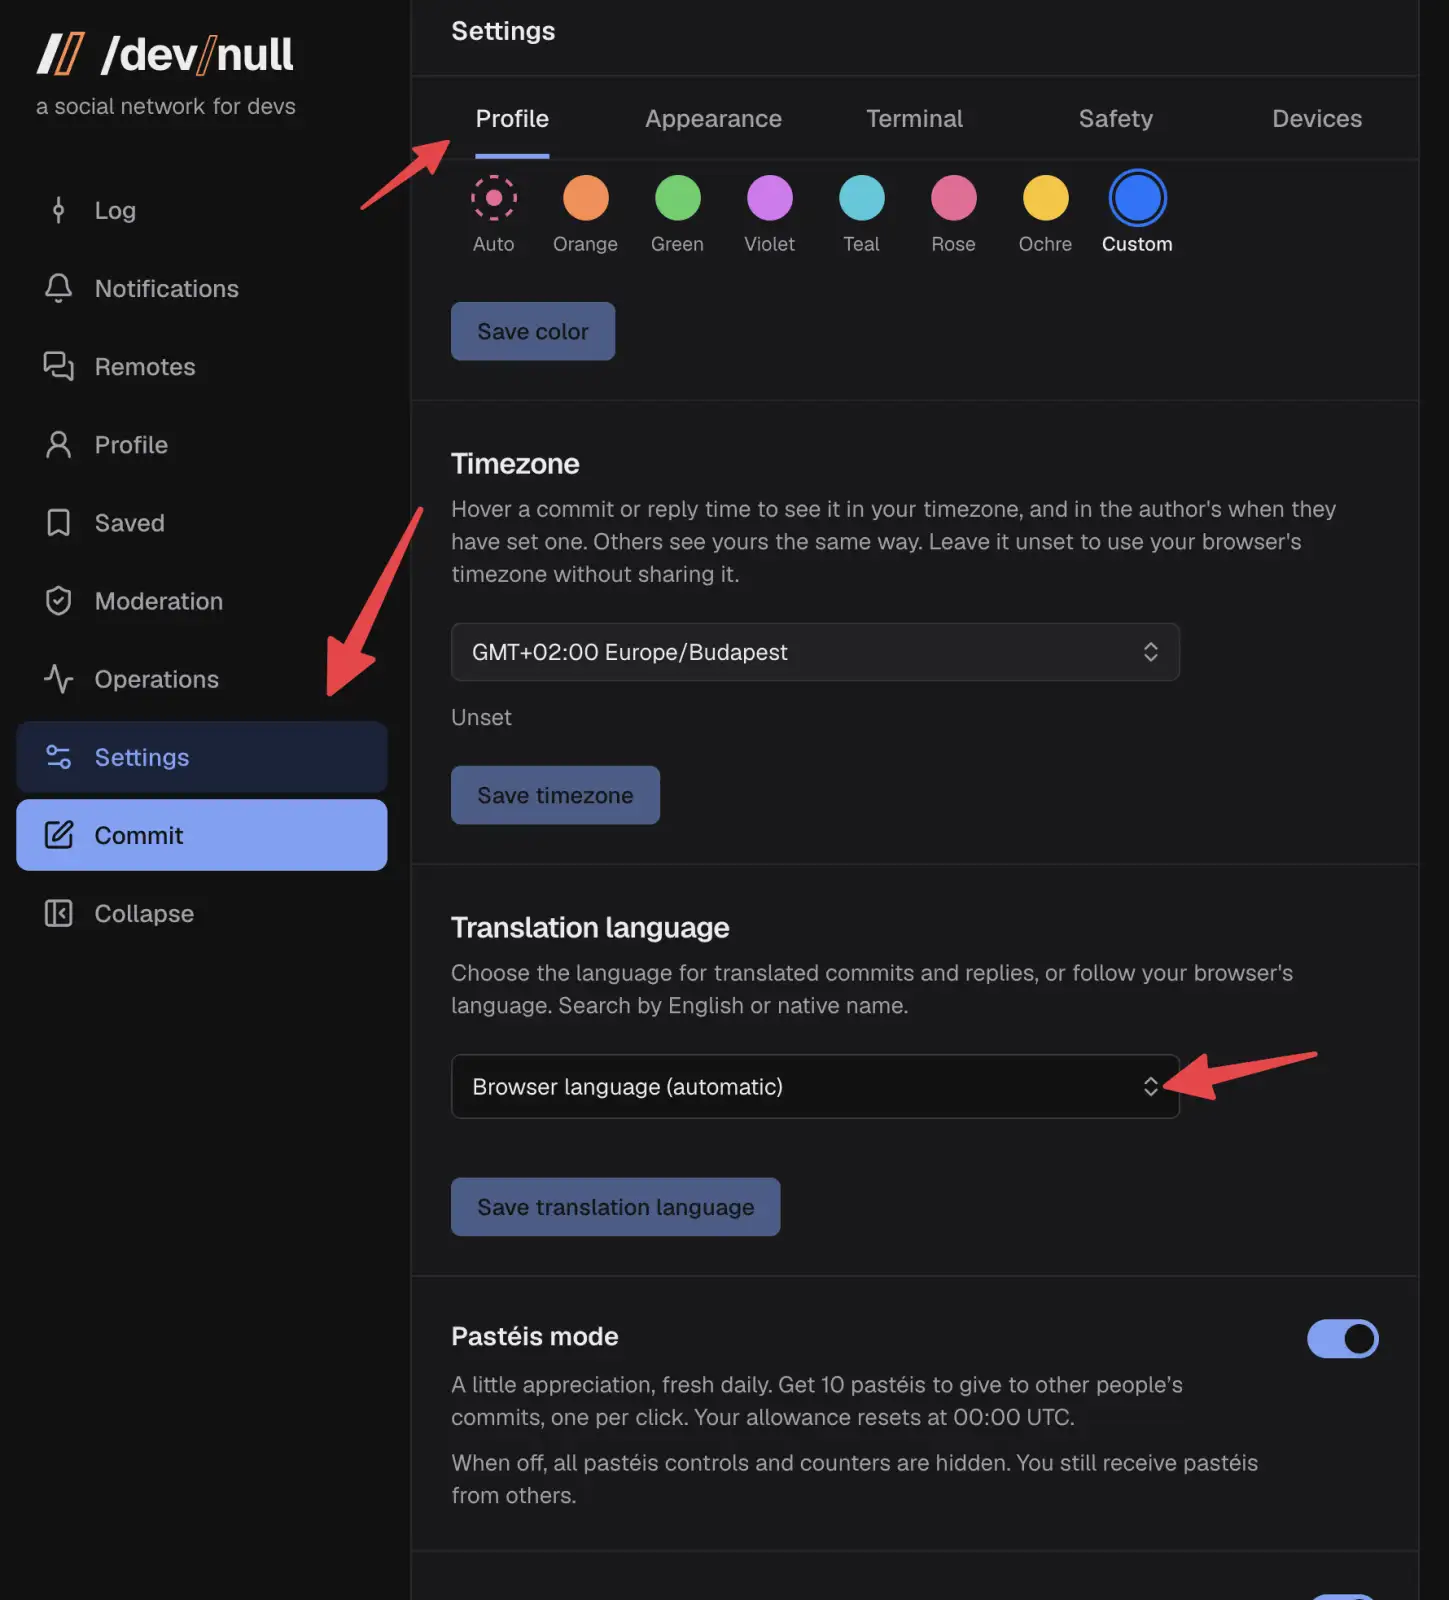Switch to the Terminal tab
The height and width of the screenshot is (1600, 1449).
[914, 118]
